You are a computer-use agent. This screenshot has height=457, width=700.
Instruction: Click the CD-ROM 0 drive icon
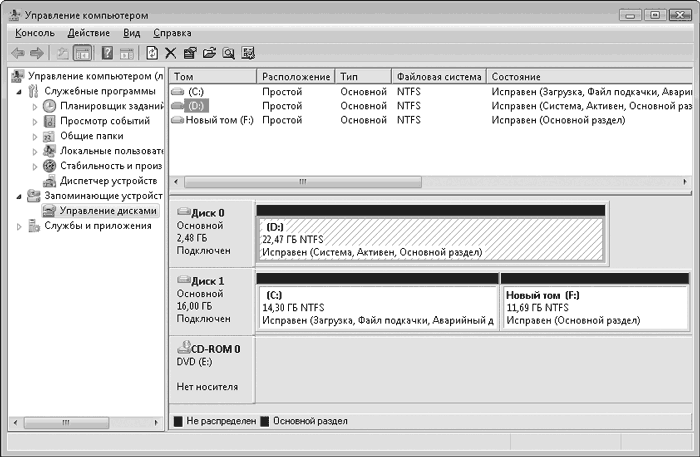(183, 349)
